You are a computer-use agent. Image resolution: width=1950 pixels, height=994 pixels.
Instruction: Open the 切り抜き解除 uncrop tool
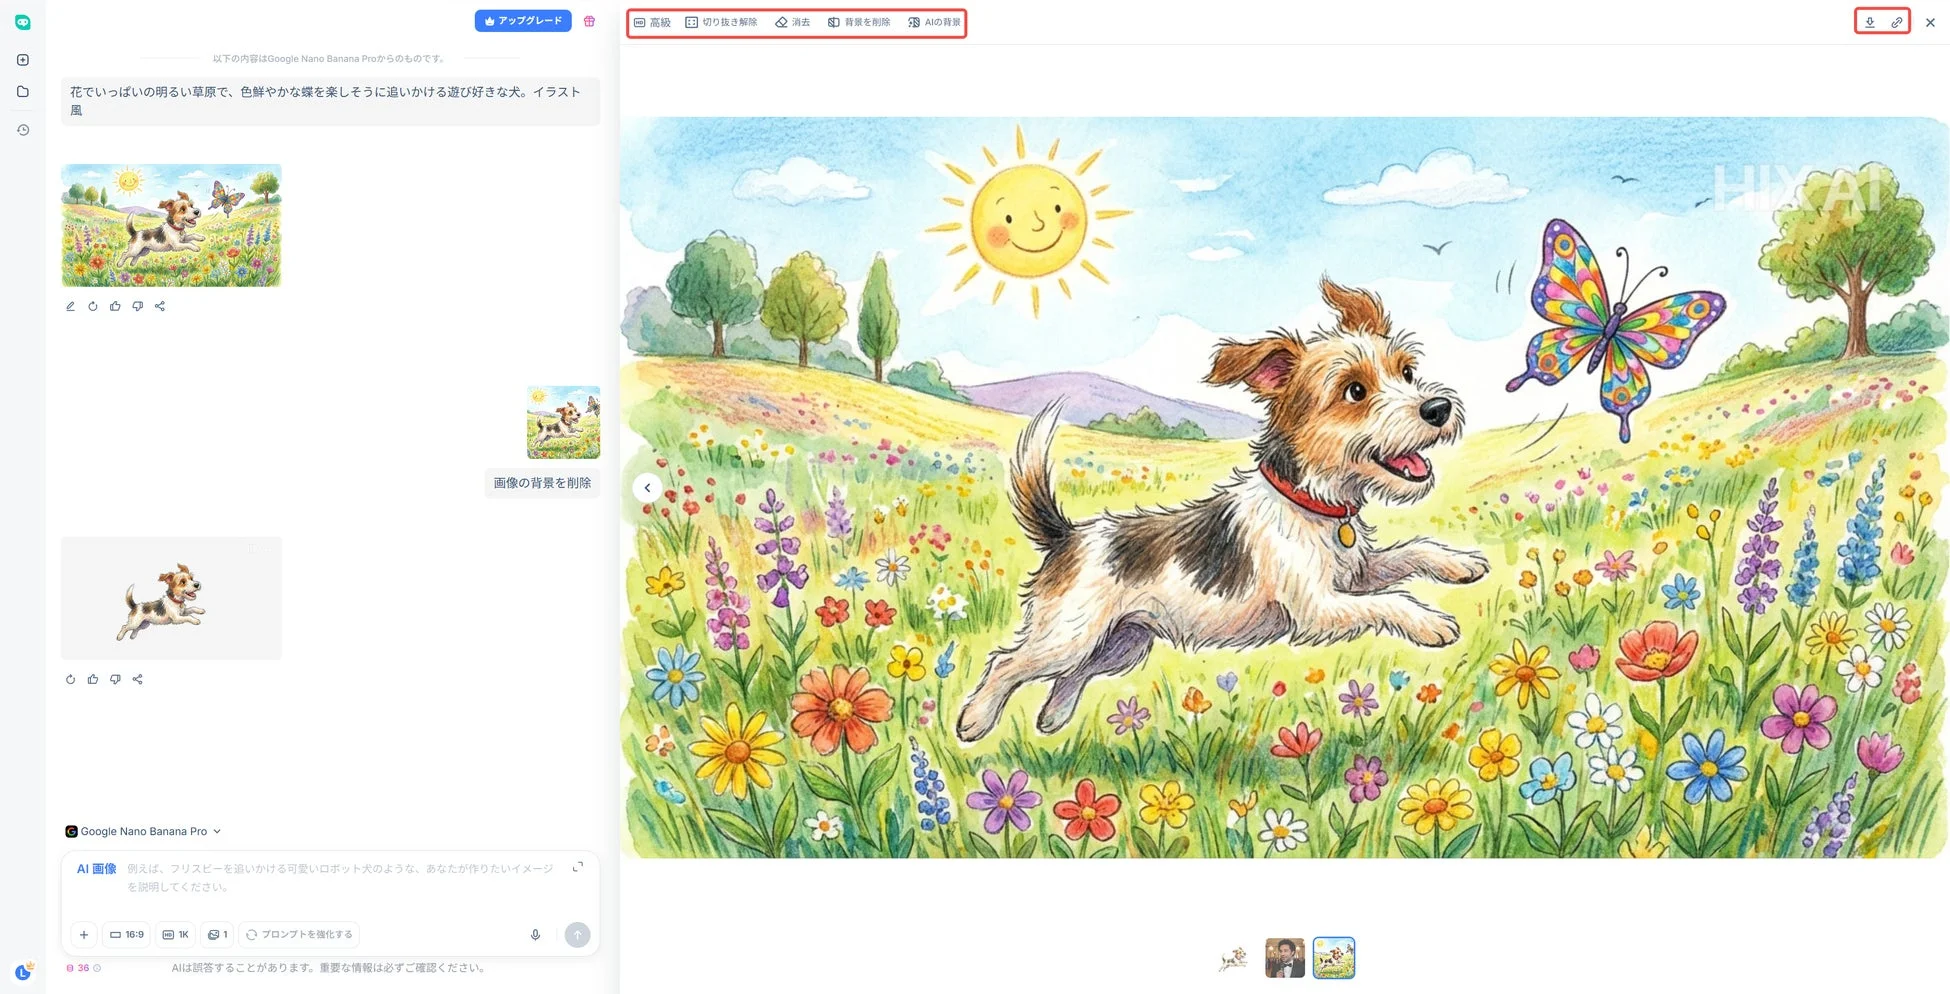pos(723,21)
